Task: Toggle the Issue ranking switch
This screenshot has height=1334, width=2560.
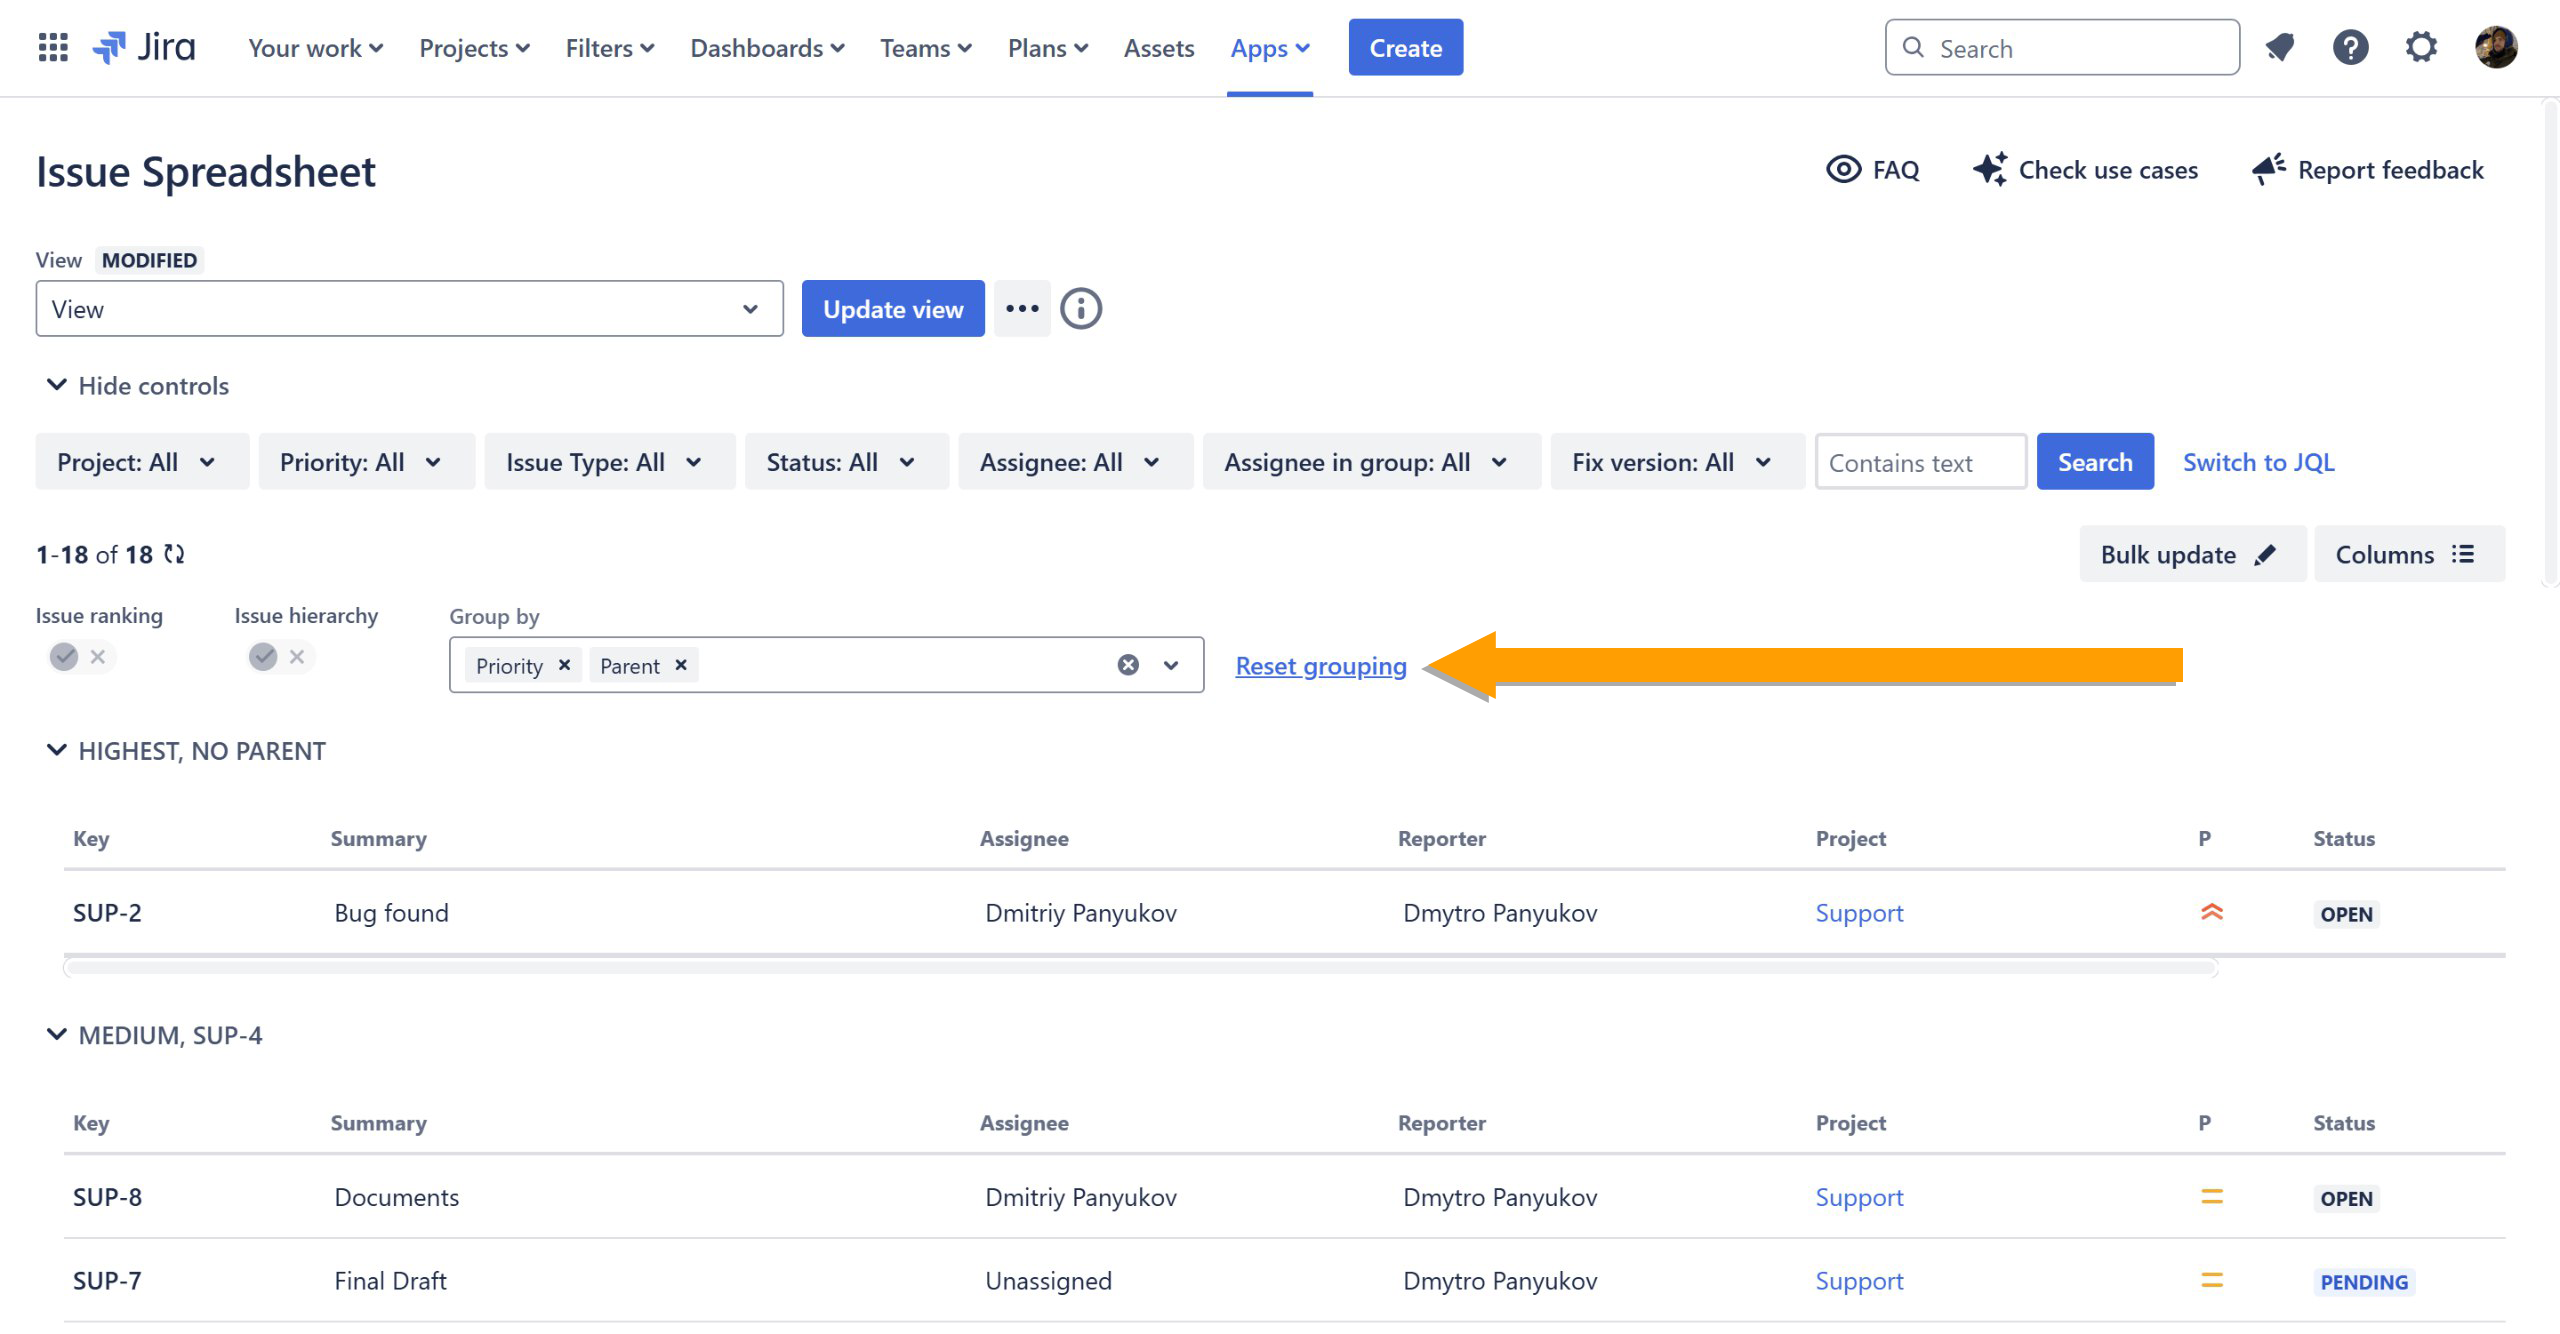Action: [80, 657]
